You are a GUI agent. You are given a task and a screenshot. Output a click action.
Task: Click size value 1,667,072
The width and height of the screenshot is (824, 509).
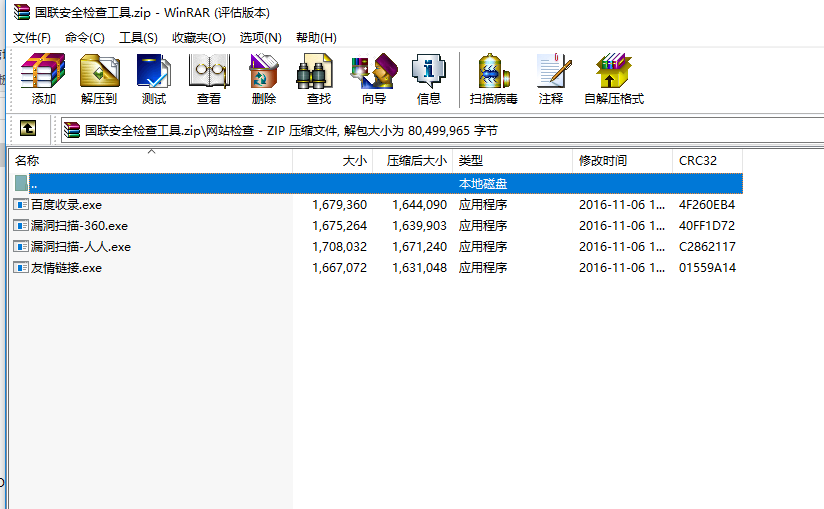(x=339, y=268)
